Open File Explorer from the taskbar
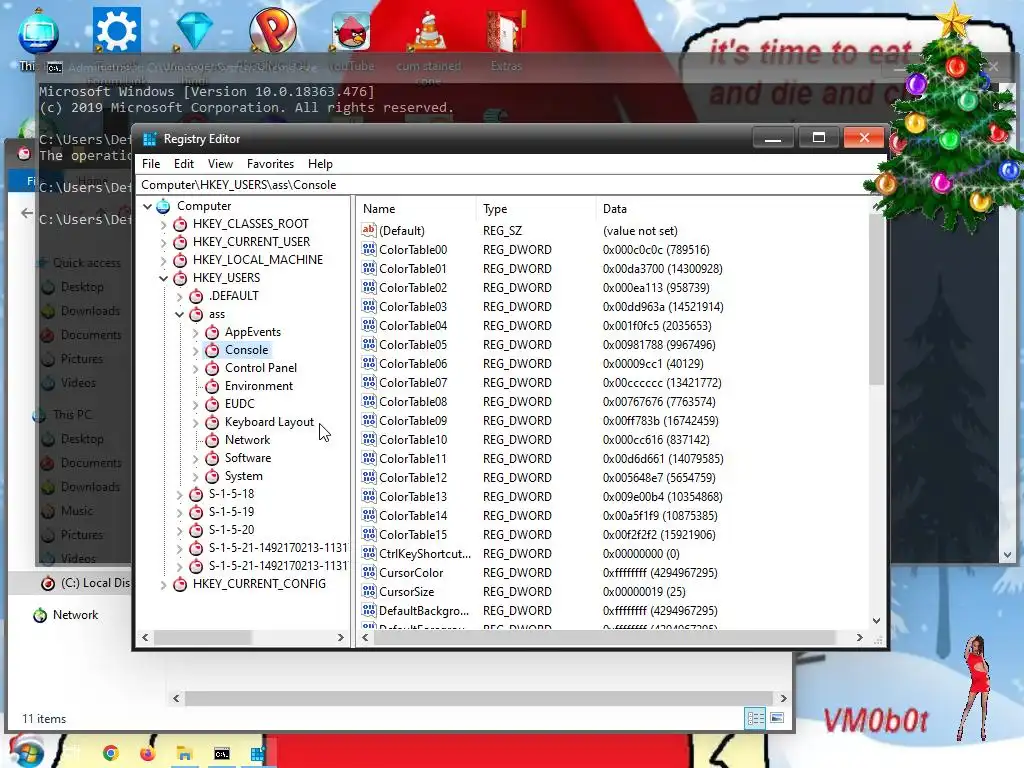The height and width of the screenshot is (768, 1024). pos(185,754)
